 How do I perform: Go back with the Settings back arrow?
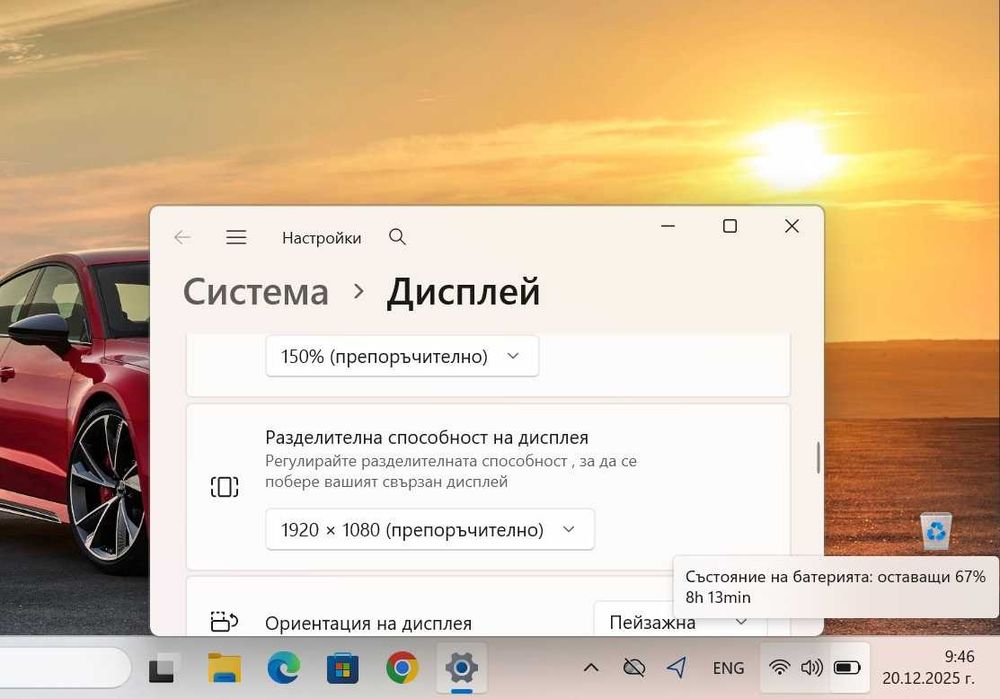point(182,237)
